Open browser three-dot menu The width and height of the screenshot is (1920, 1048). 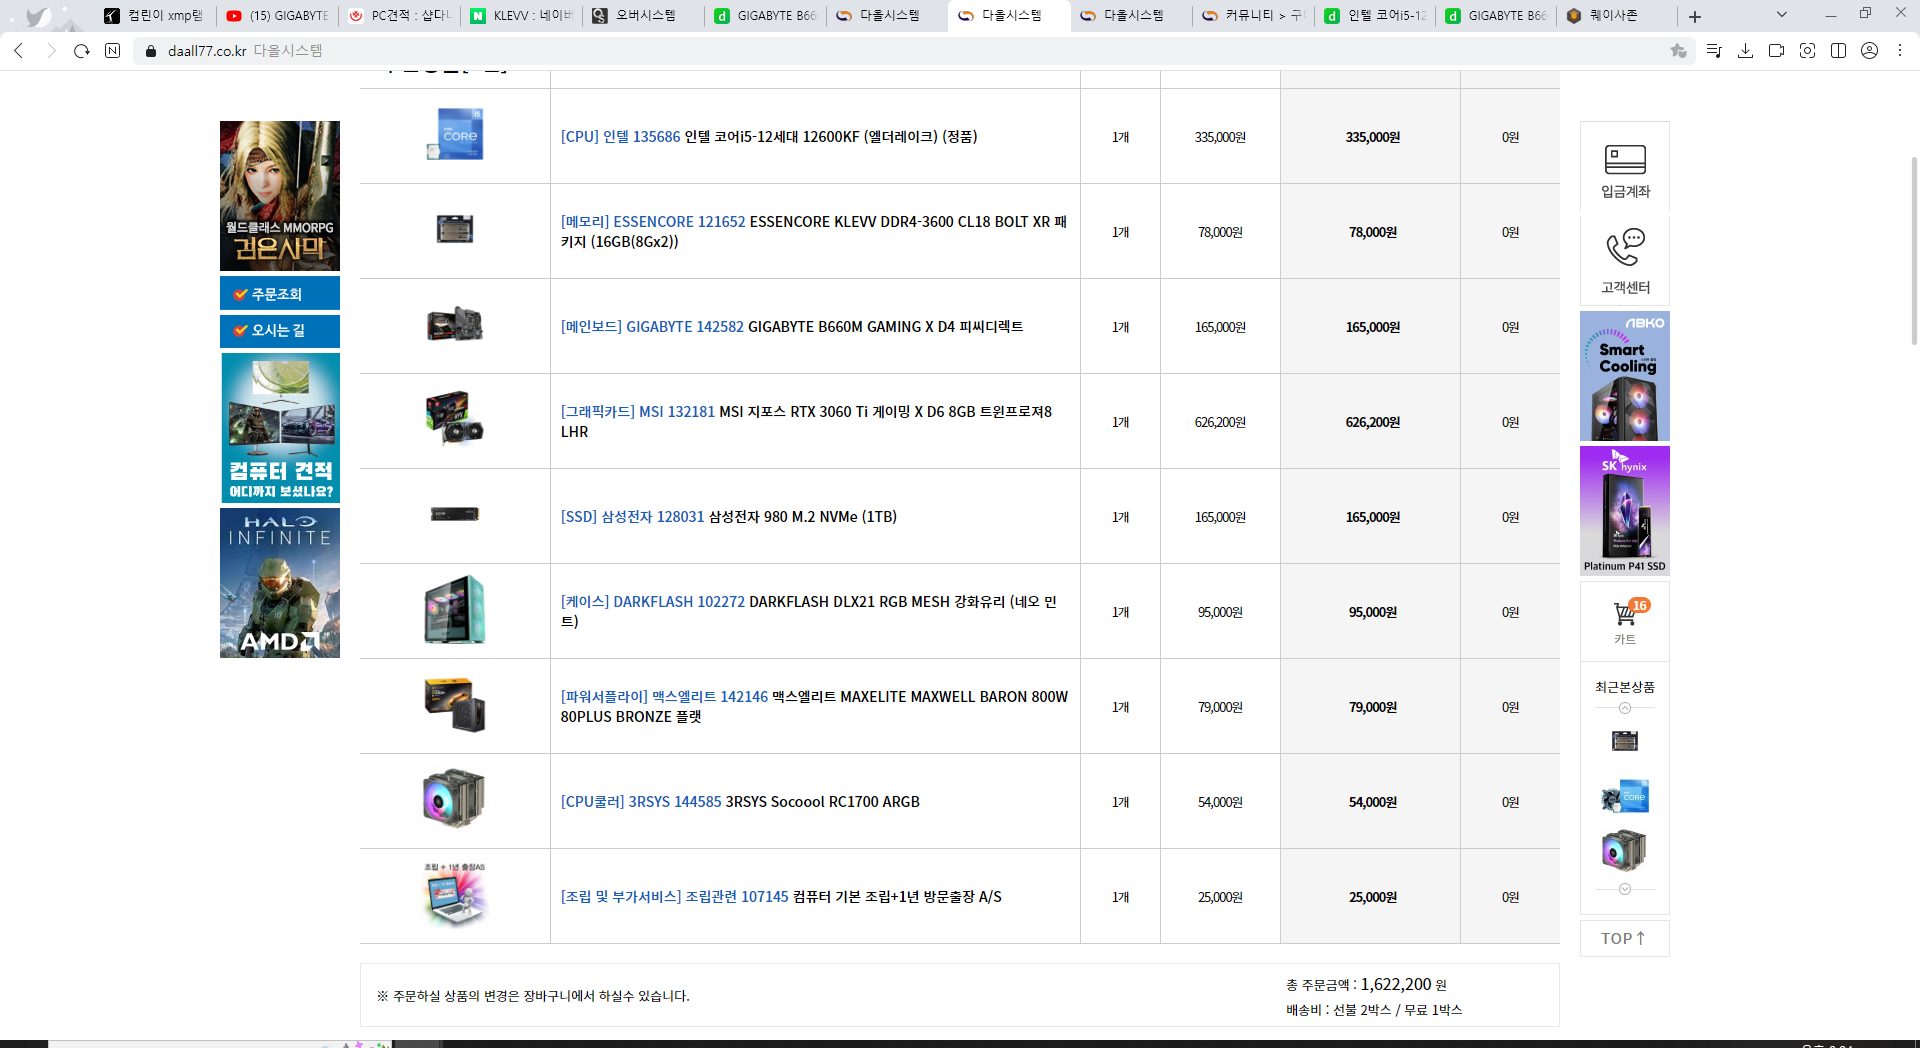coord(1900,50)
